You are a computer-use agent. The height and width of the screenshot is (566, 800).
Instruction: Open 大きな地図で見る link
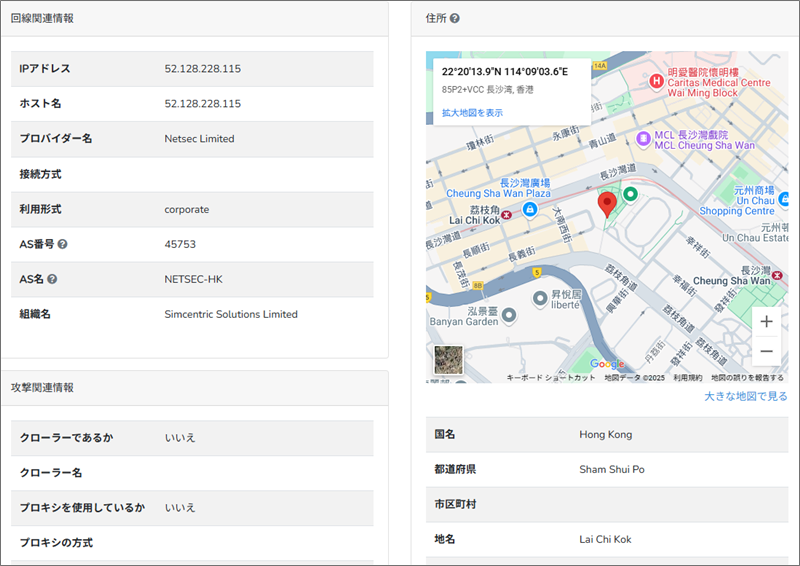[x=746, y=396]
